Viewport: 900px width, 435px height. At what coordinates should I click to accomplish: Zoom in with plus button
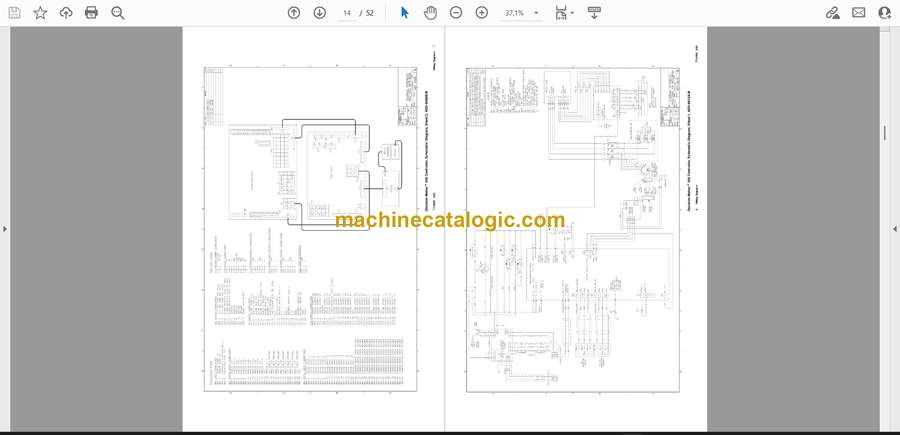coord(482,13)
